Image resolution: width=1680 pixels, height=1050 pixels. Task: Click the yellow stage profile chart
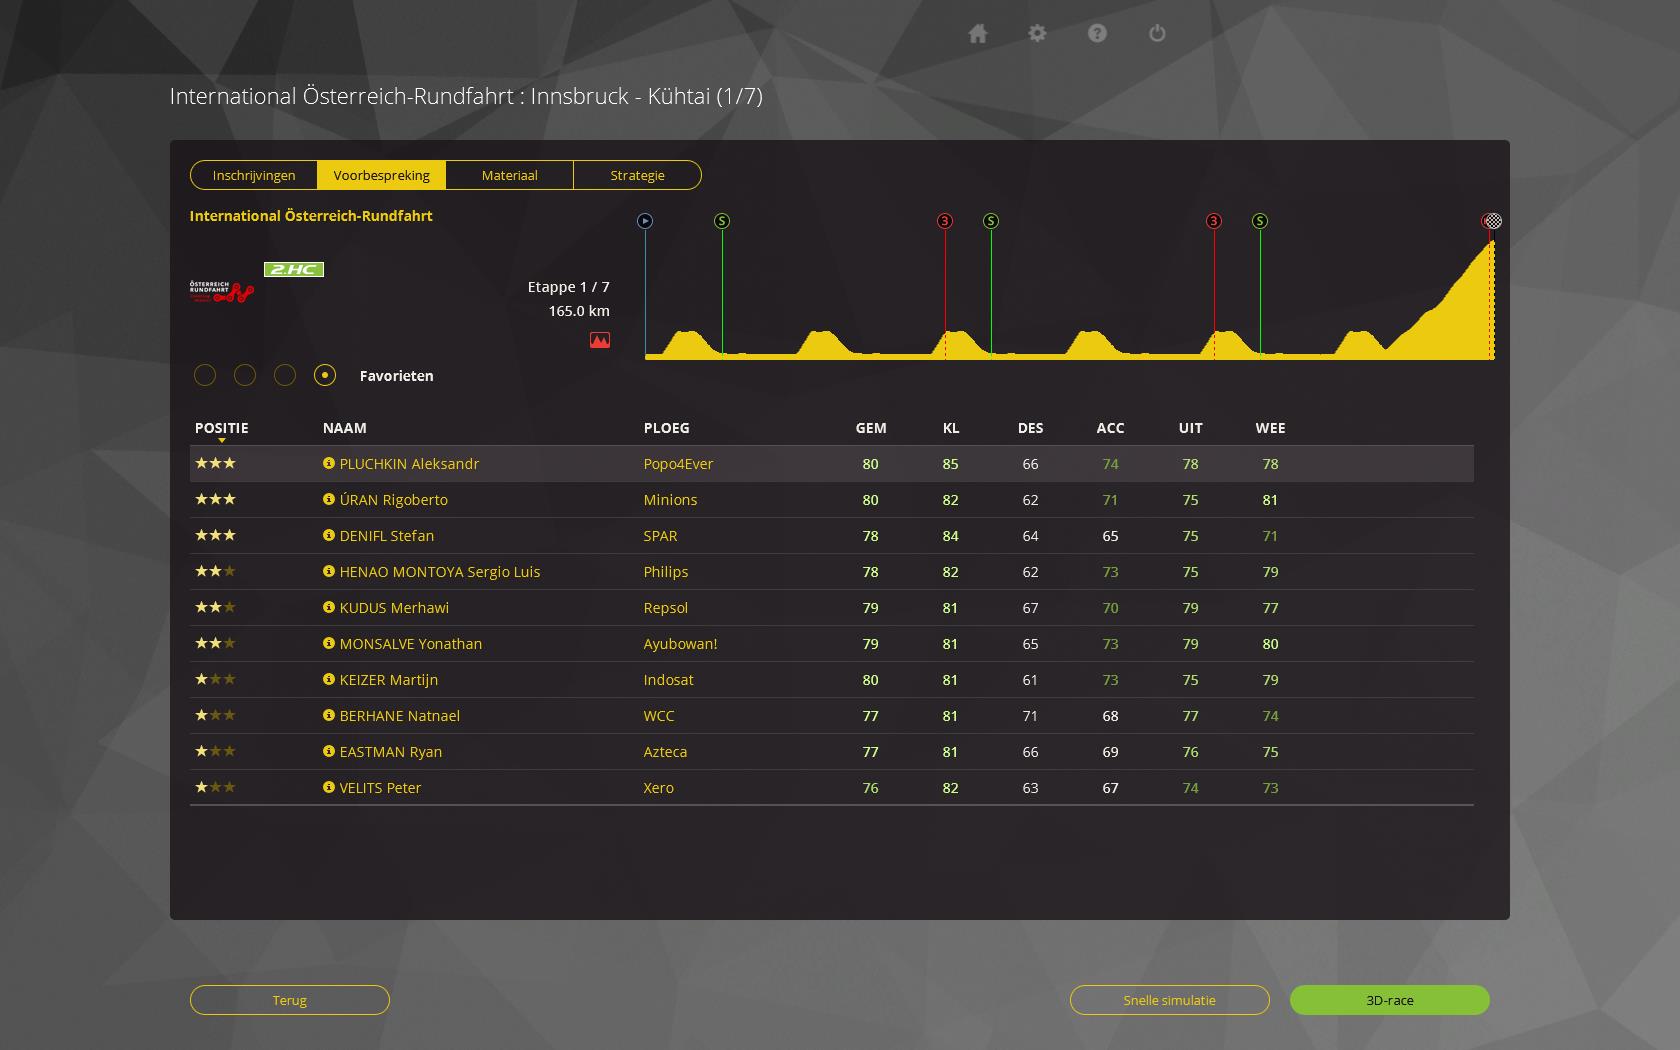tap(1070, 300)
